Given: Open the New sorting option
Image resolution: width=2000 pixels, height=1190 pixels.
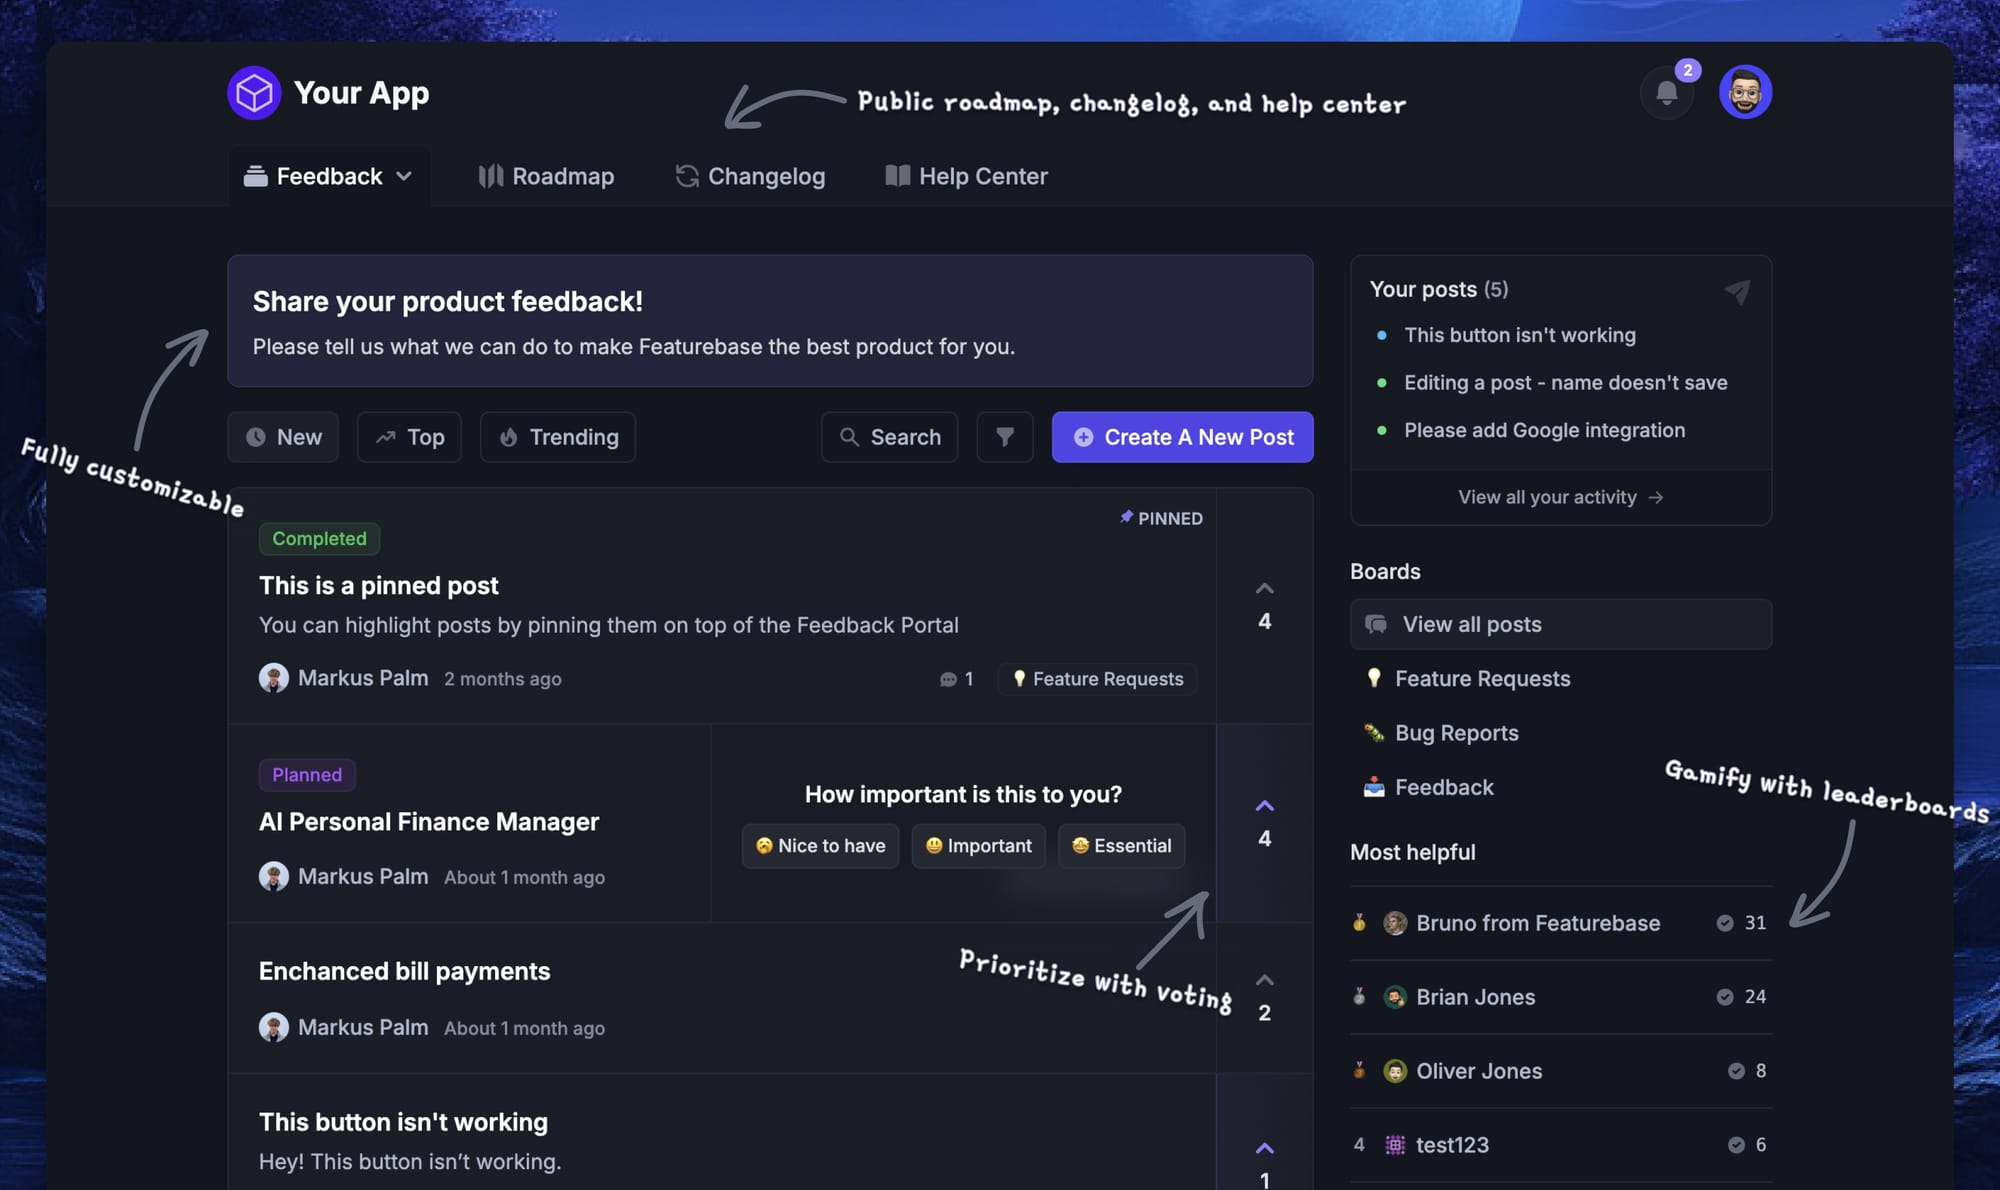Looking at the screenshot, I should click(283, 437).
